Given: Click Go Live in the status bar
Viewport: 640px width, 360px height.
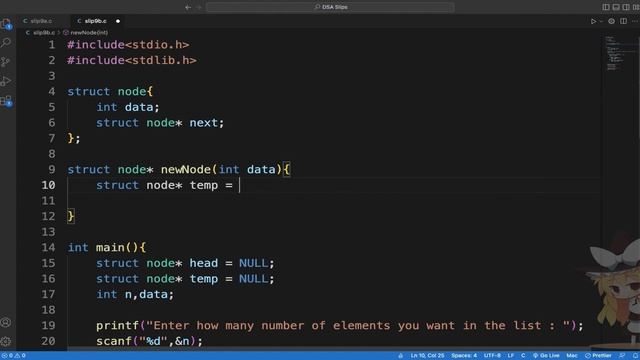Looking at the screenshot, I should coord(546,356).
